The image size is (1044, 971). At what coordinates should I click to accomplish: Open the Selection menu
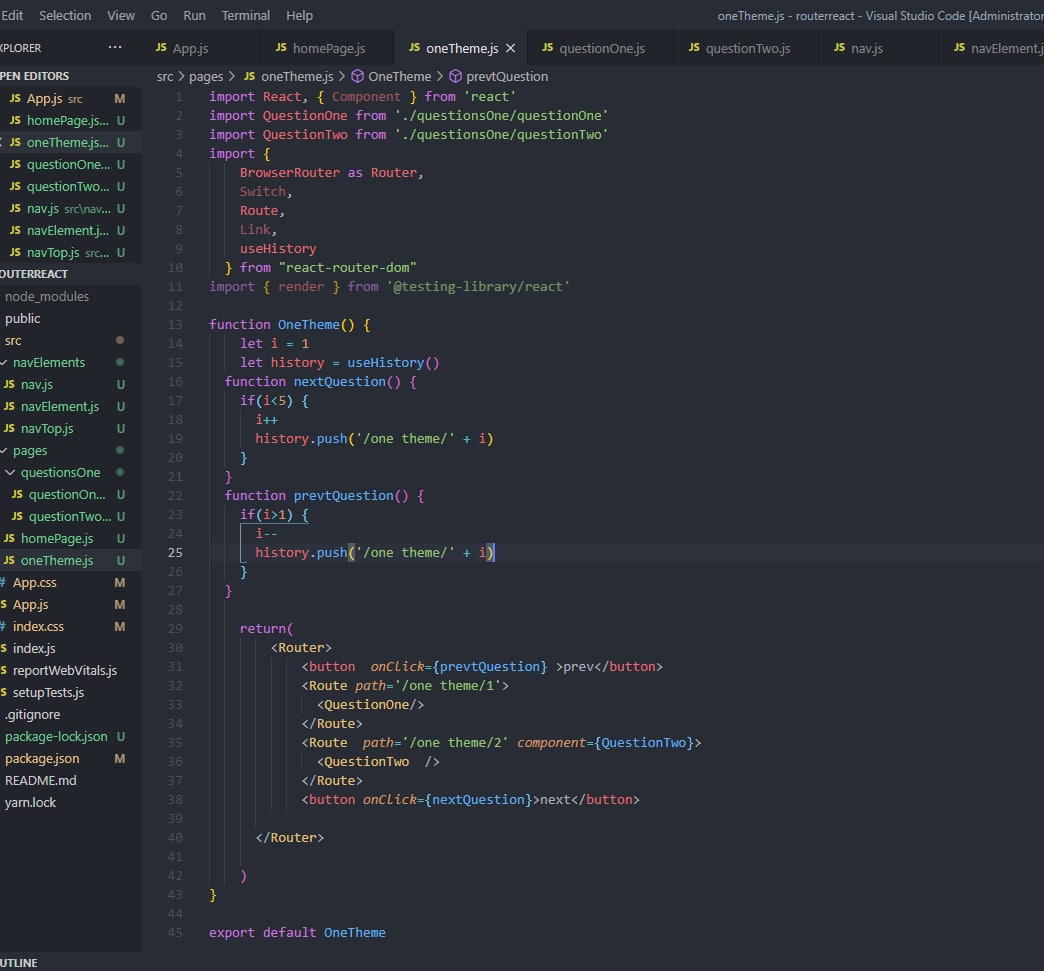point(65,15)
